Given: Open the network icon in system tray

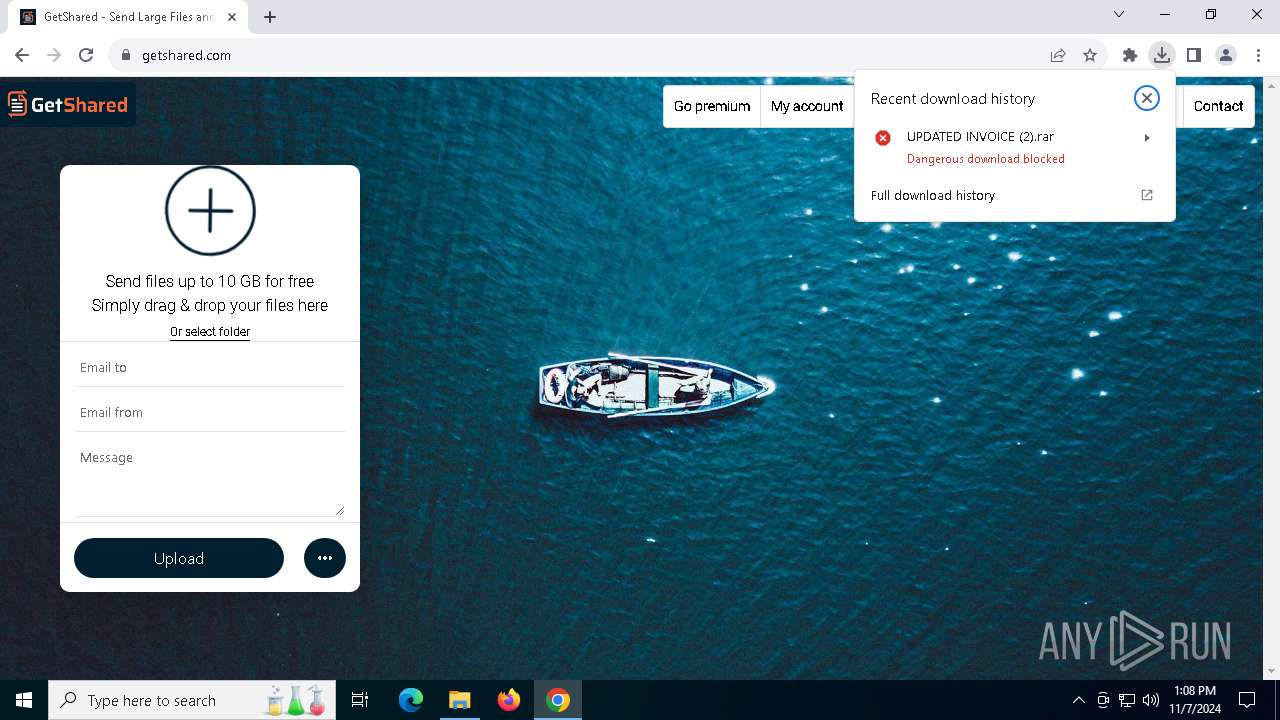Looking at the screenshot, I should click(x=1127, y=700).
